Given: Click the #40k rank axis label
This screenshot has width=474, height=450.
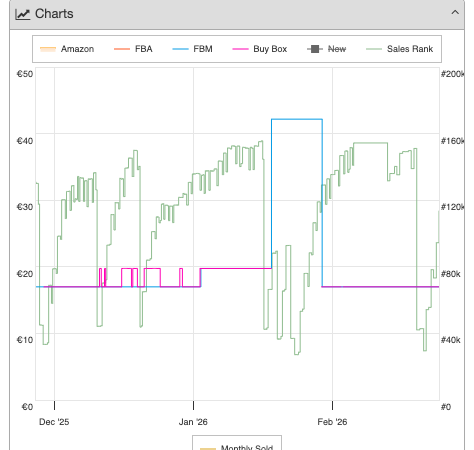Looking at the screenshot, I should [451, 340].
